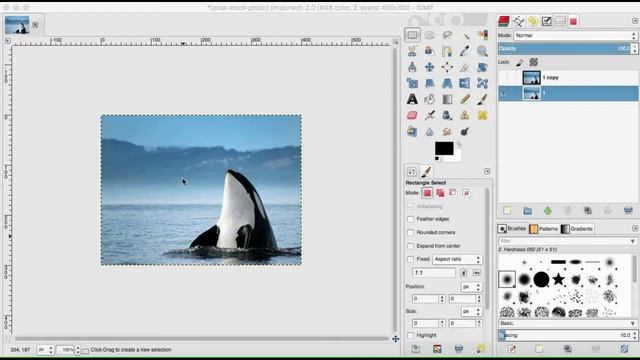Toggle lock alpha channel icon
Image resolution: width=640 pixels, height=360 pixels.
coord(533,62)
